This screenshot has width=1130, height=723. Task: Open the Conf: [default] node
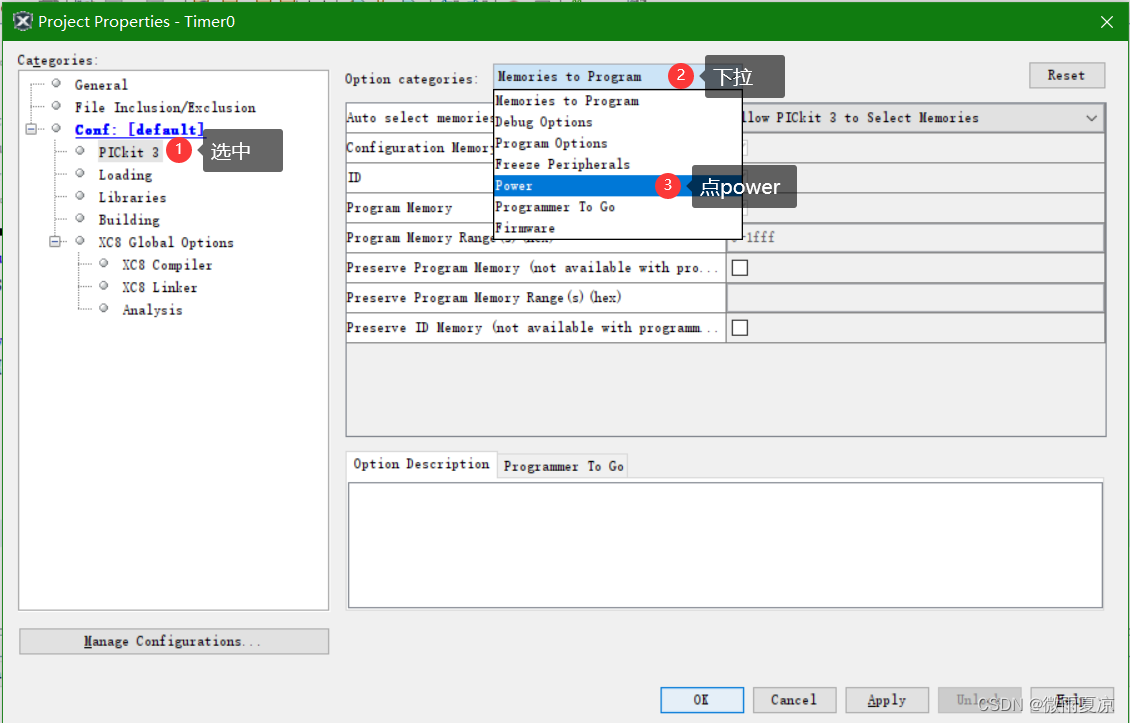[x=140, y=130]
